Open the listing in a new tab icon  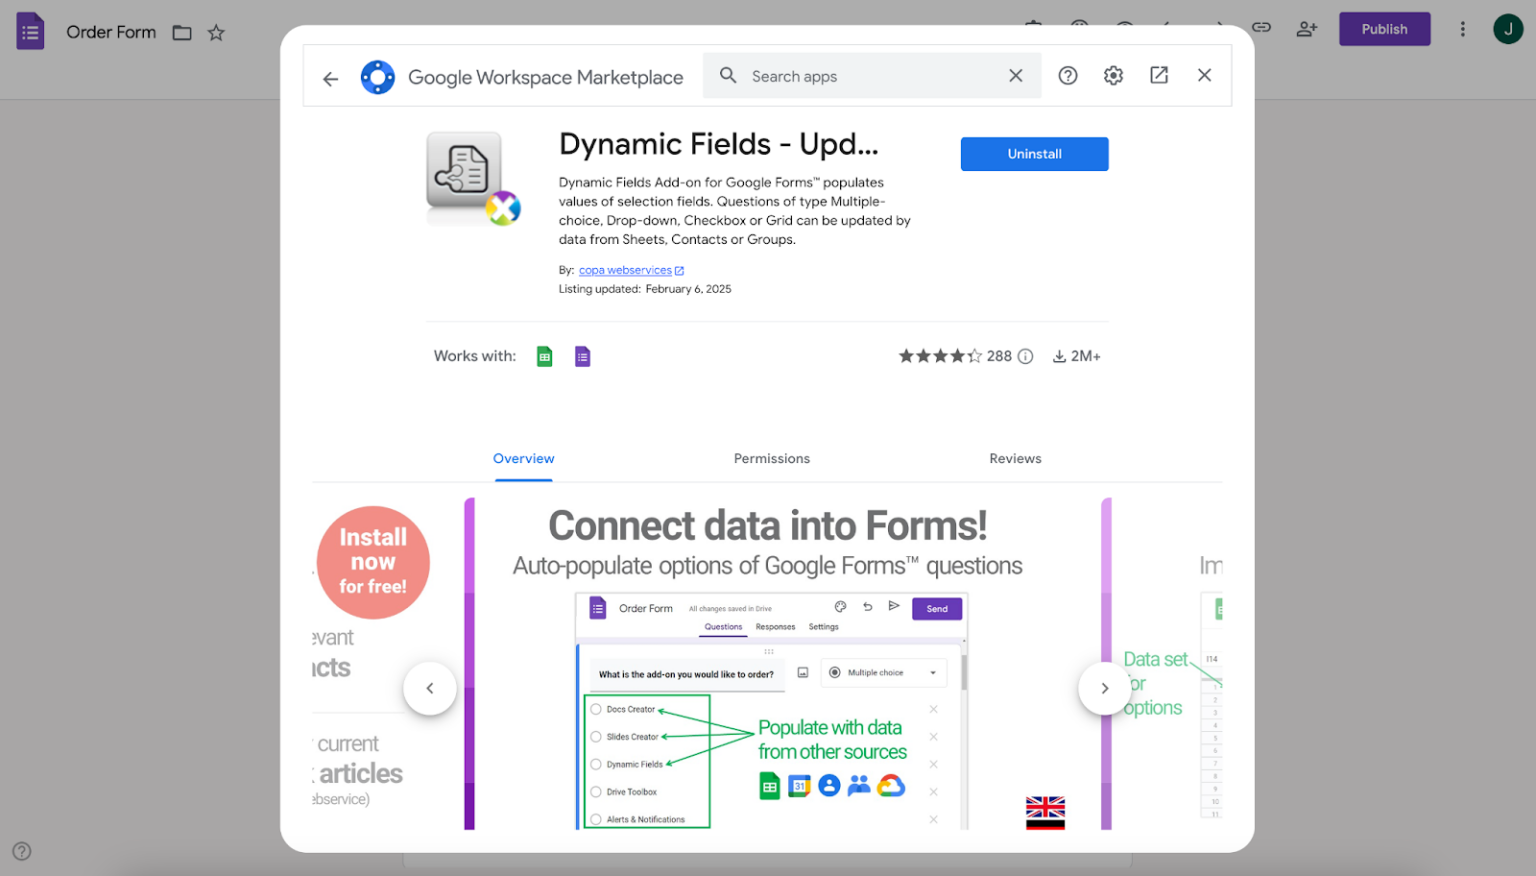[1158, 75]
